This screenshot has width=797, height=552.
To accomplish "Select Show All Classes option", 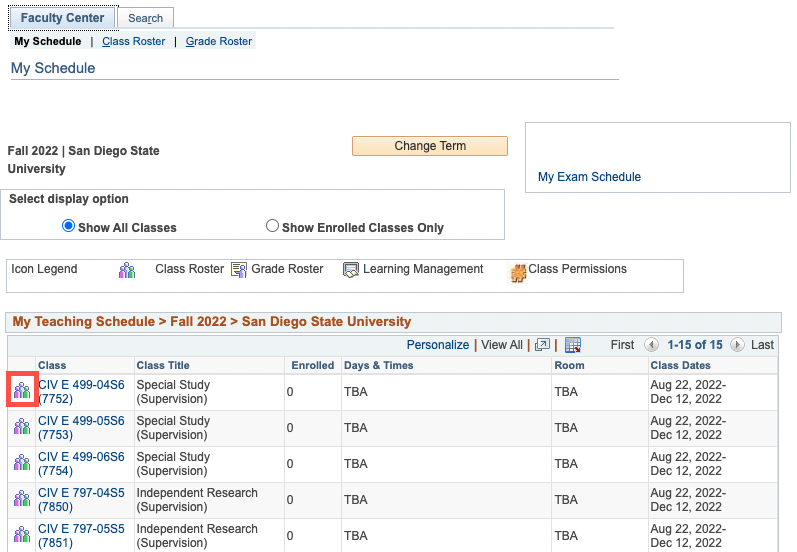I will (68, 226).
